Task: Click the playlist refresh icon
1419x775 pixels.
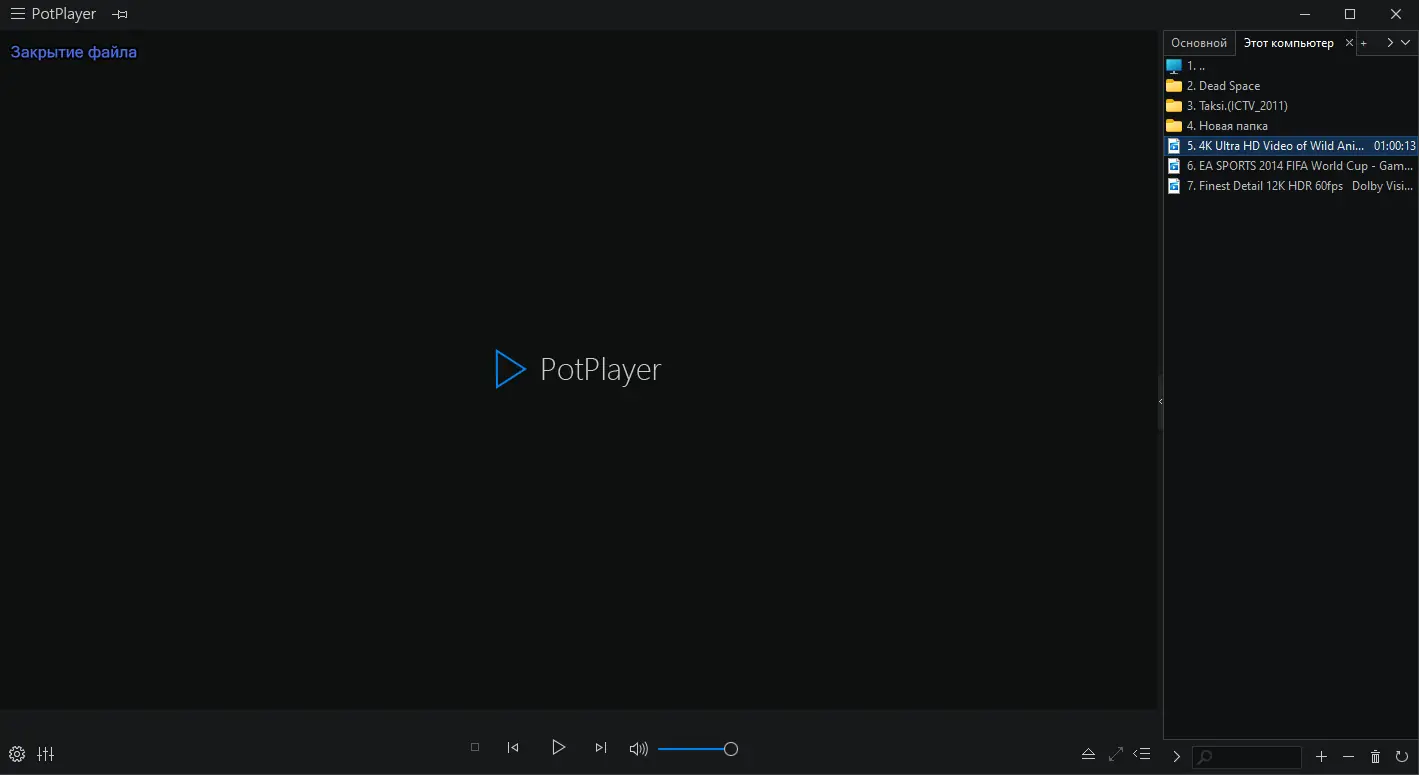Action: 1402,757
